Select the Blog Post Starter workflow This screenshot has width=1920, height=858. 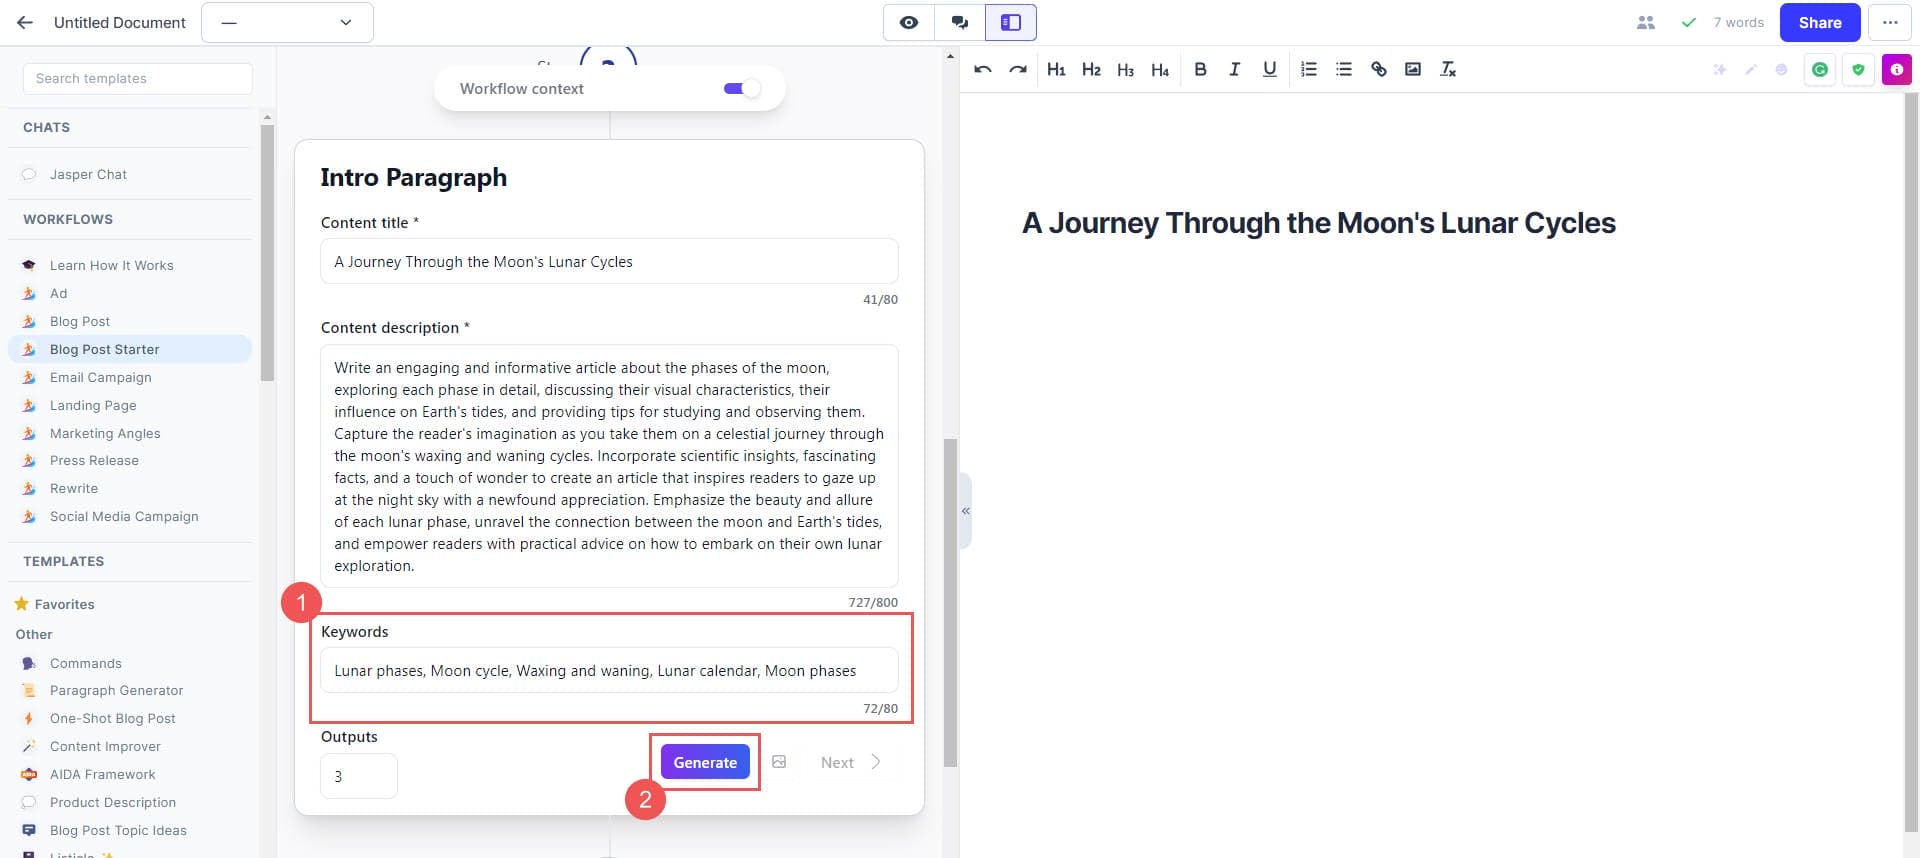[130, 349]
